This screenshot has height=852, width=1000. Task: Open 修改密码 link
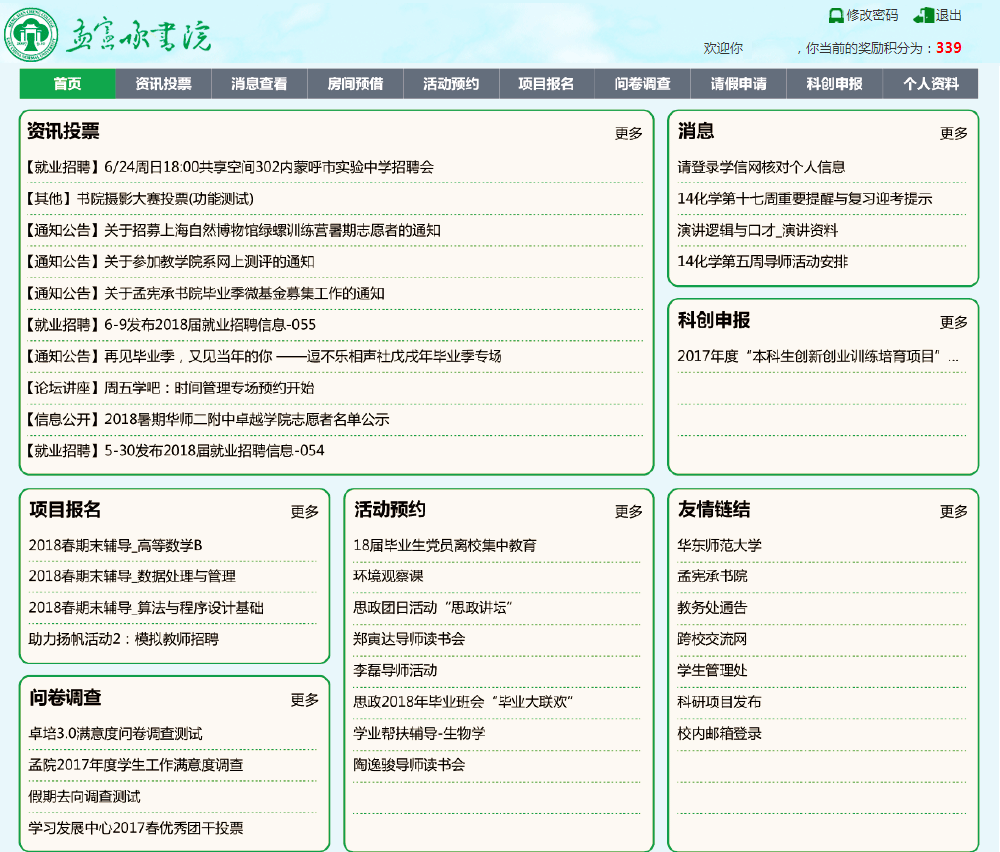pyautogui.click(x=871, y=15)
